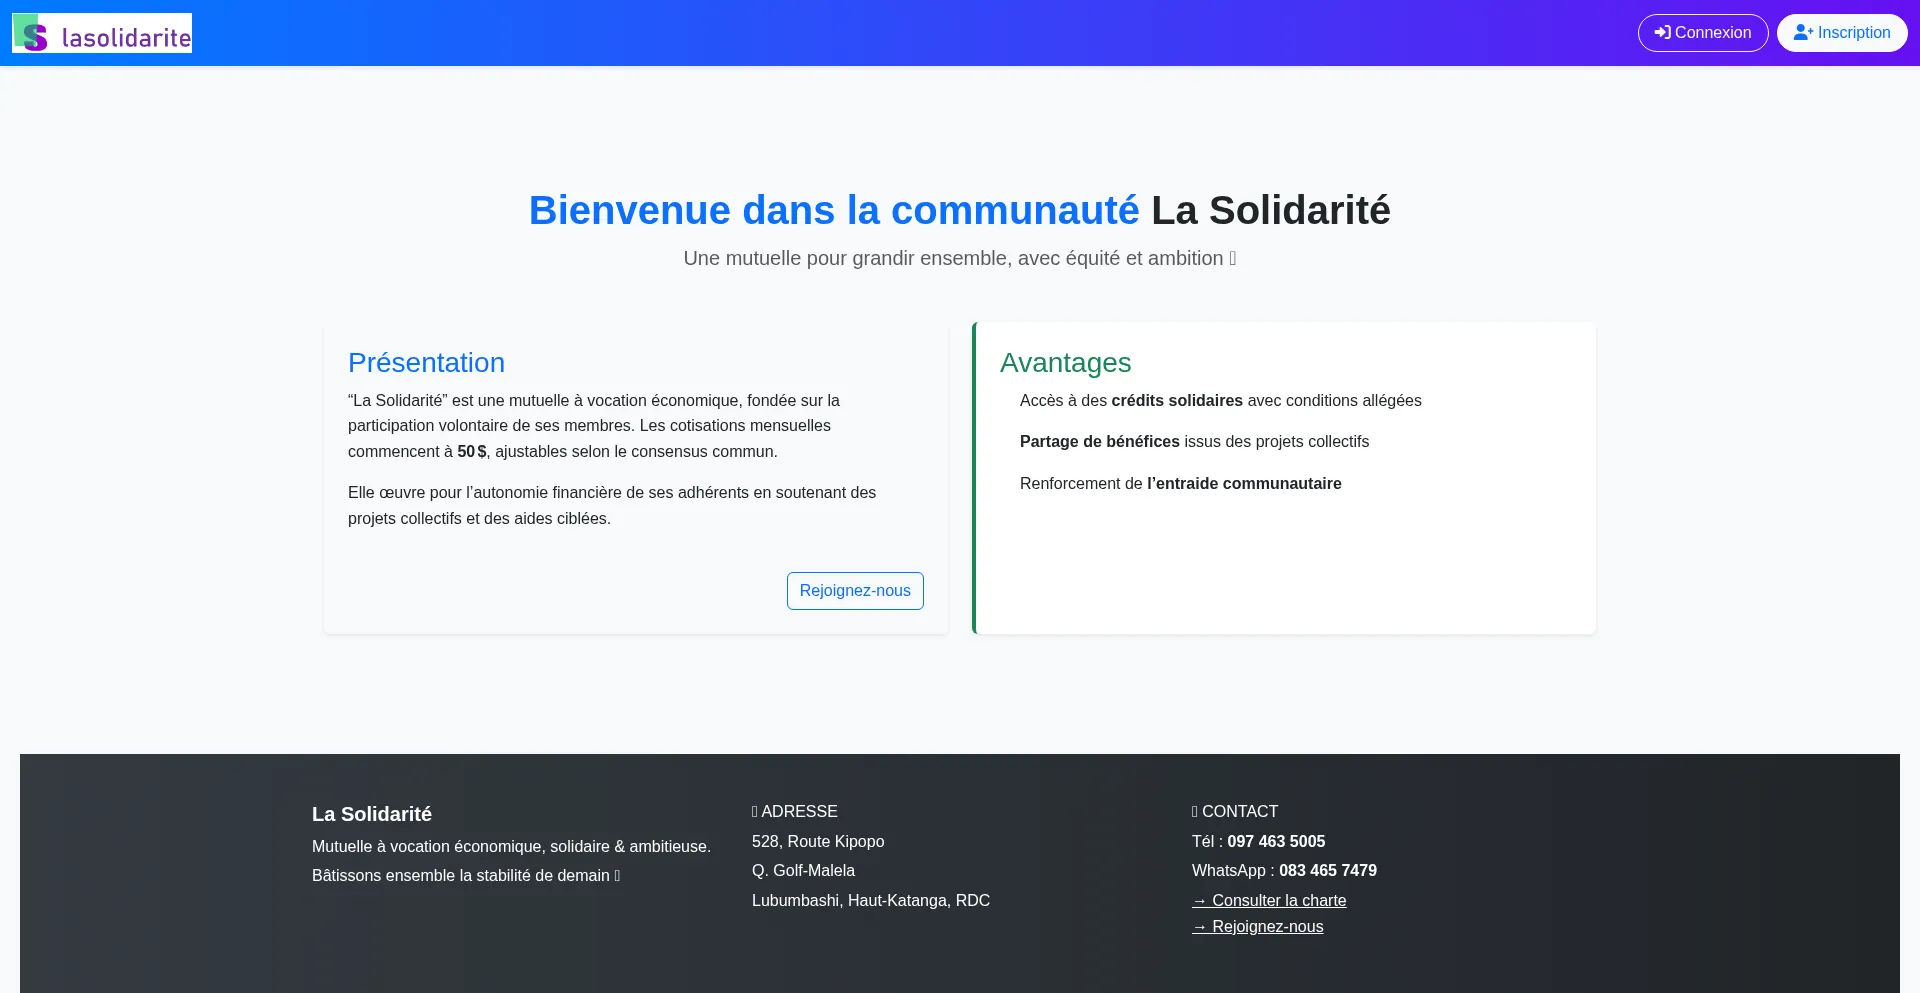Screen dimensions: 1920x993
Task: Open the Connexion page
Action: [1703, 32]
